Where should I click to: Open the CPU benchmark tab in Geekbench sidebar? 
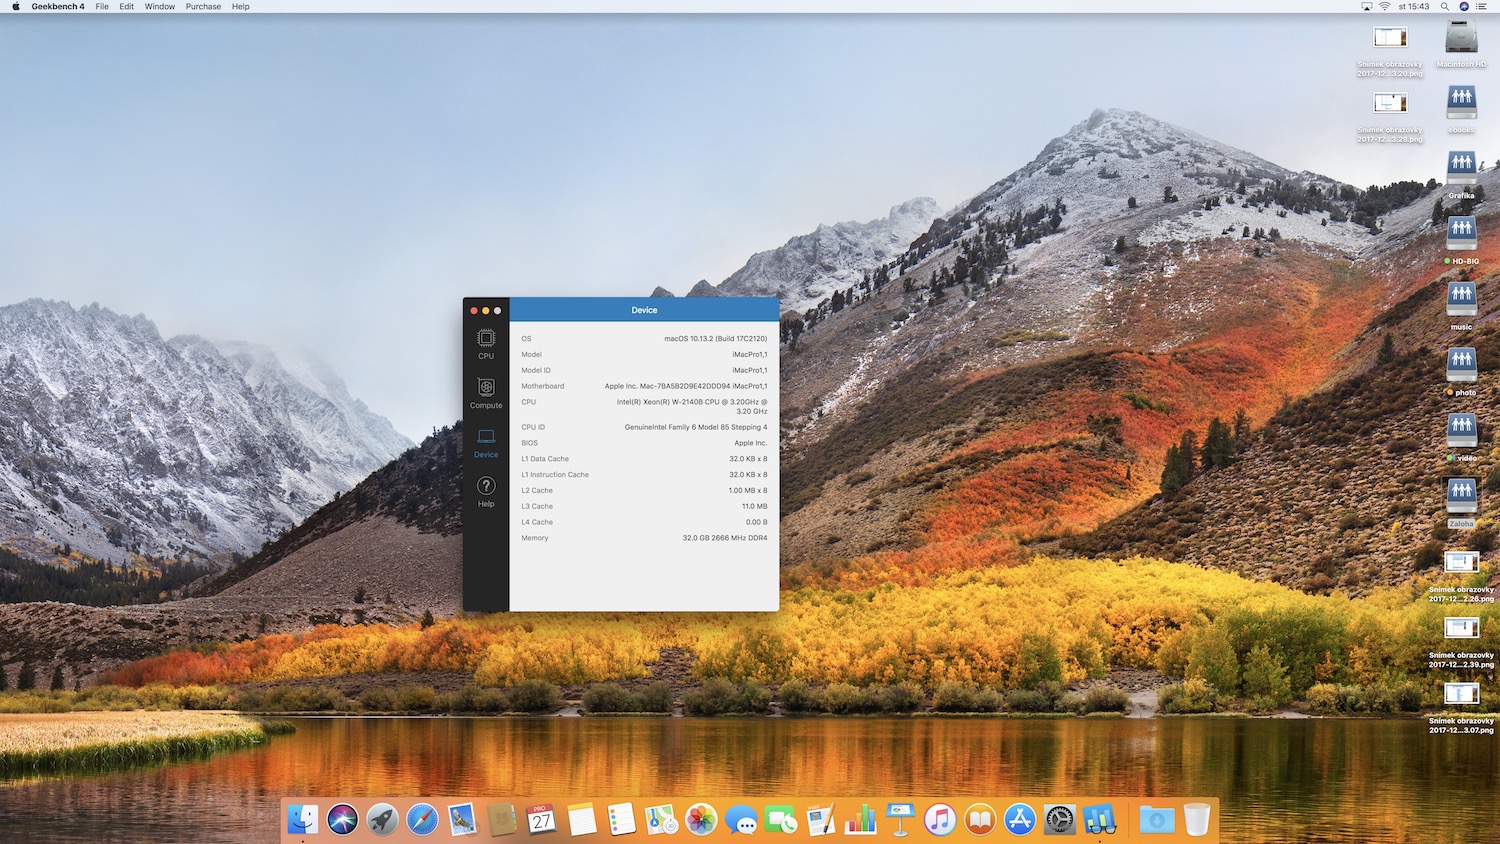(486, 344)
